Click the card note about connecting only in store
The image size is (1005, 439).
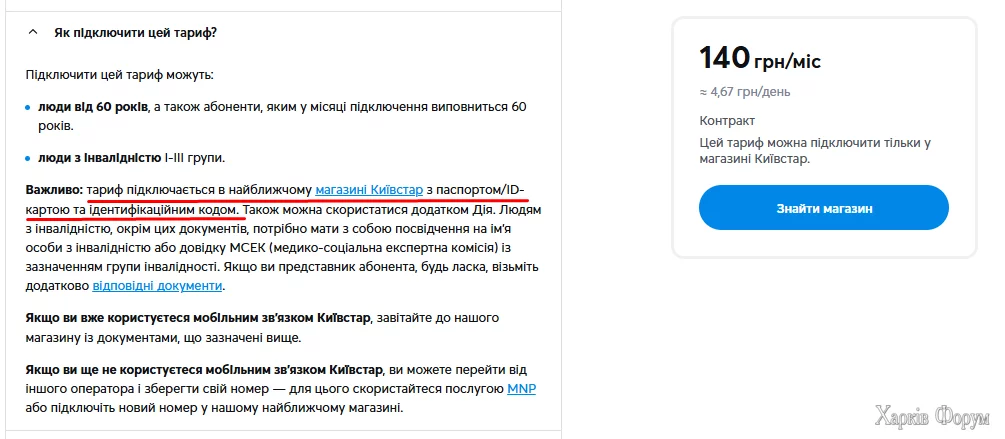tap(815, 151)
